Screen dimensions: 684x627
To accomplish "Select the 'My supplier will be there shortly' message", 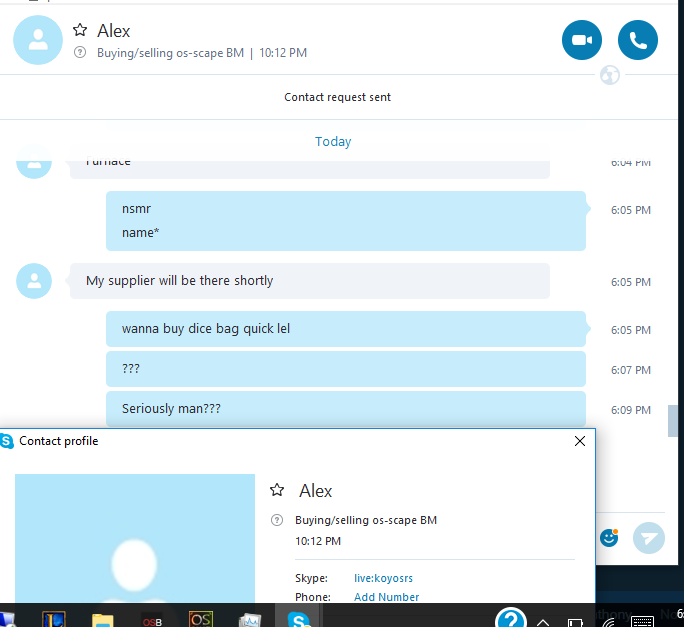I will coord(310,281).
